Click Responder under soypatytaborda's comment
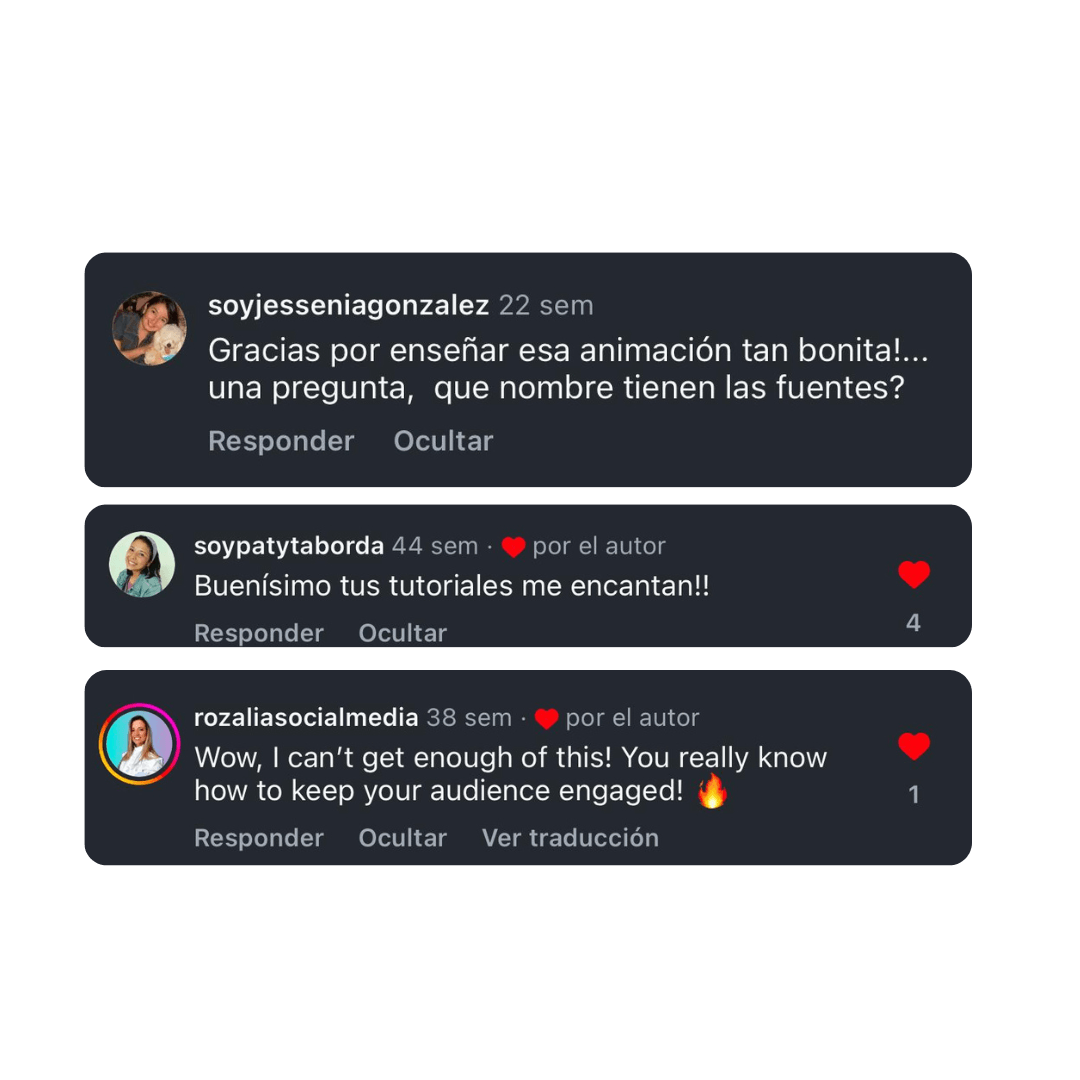The height and width of the screenshot is (1080, 1080). tap(259, 632)
